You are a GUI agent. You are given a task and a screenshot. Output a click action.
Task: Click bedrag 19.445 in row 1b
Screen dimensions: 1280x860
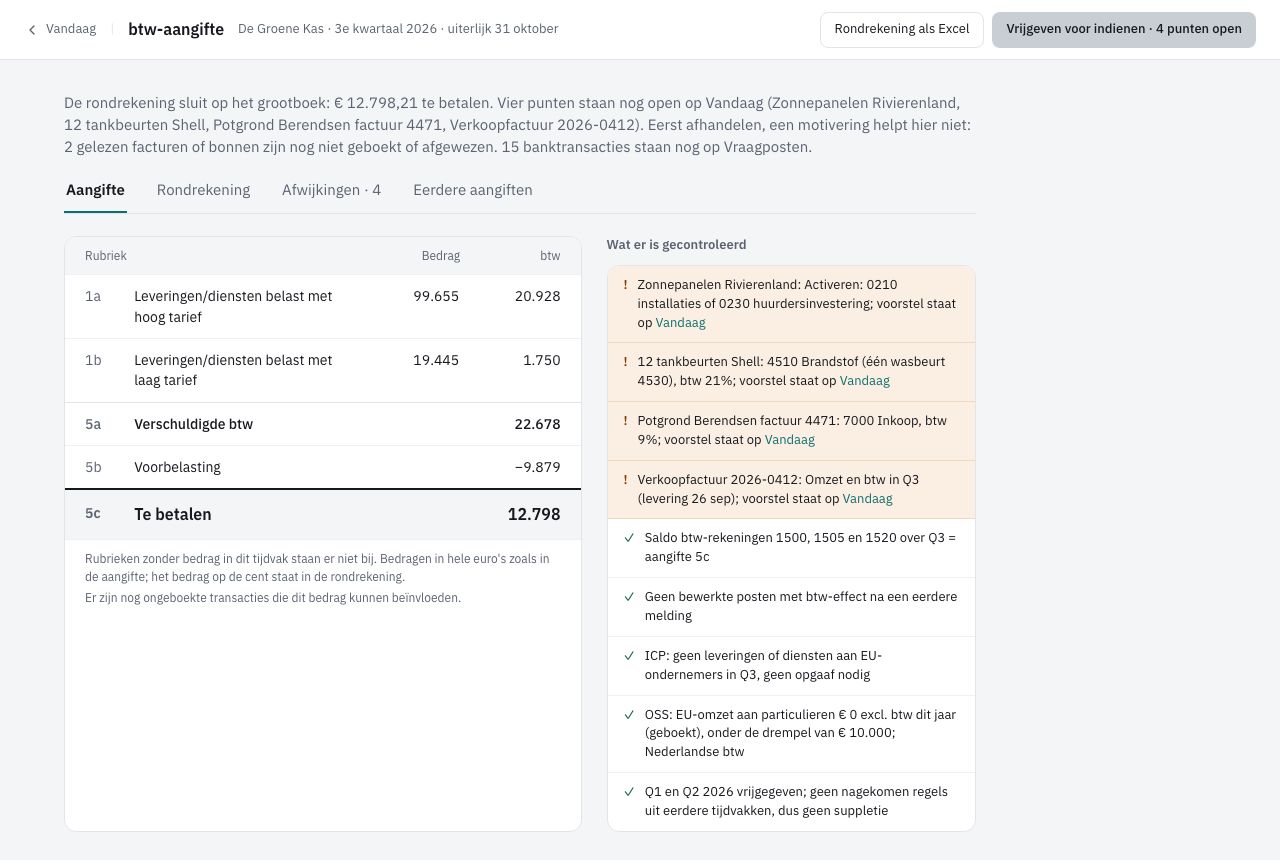click(436, 360)
